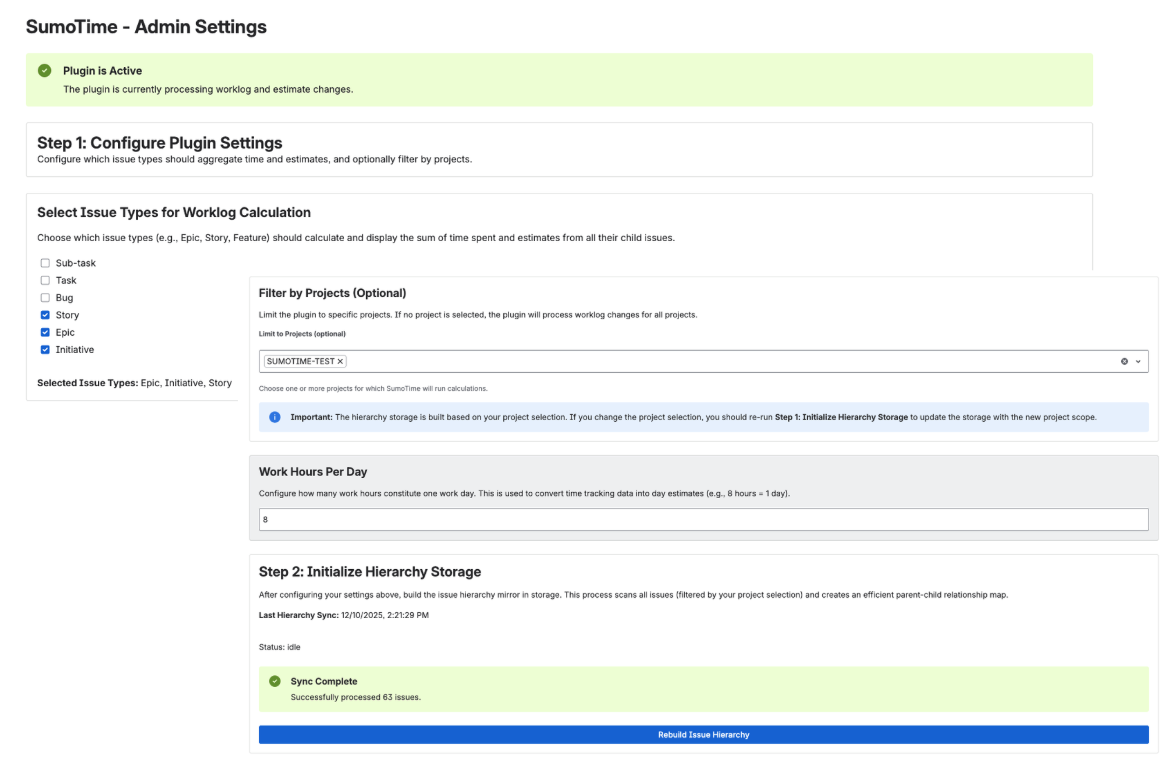This screenshot has width=1175, height=766.
Task: Remove the SUMOTIME-TEST project tag
Action: click(x=340, y=361)
